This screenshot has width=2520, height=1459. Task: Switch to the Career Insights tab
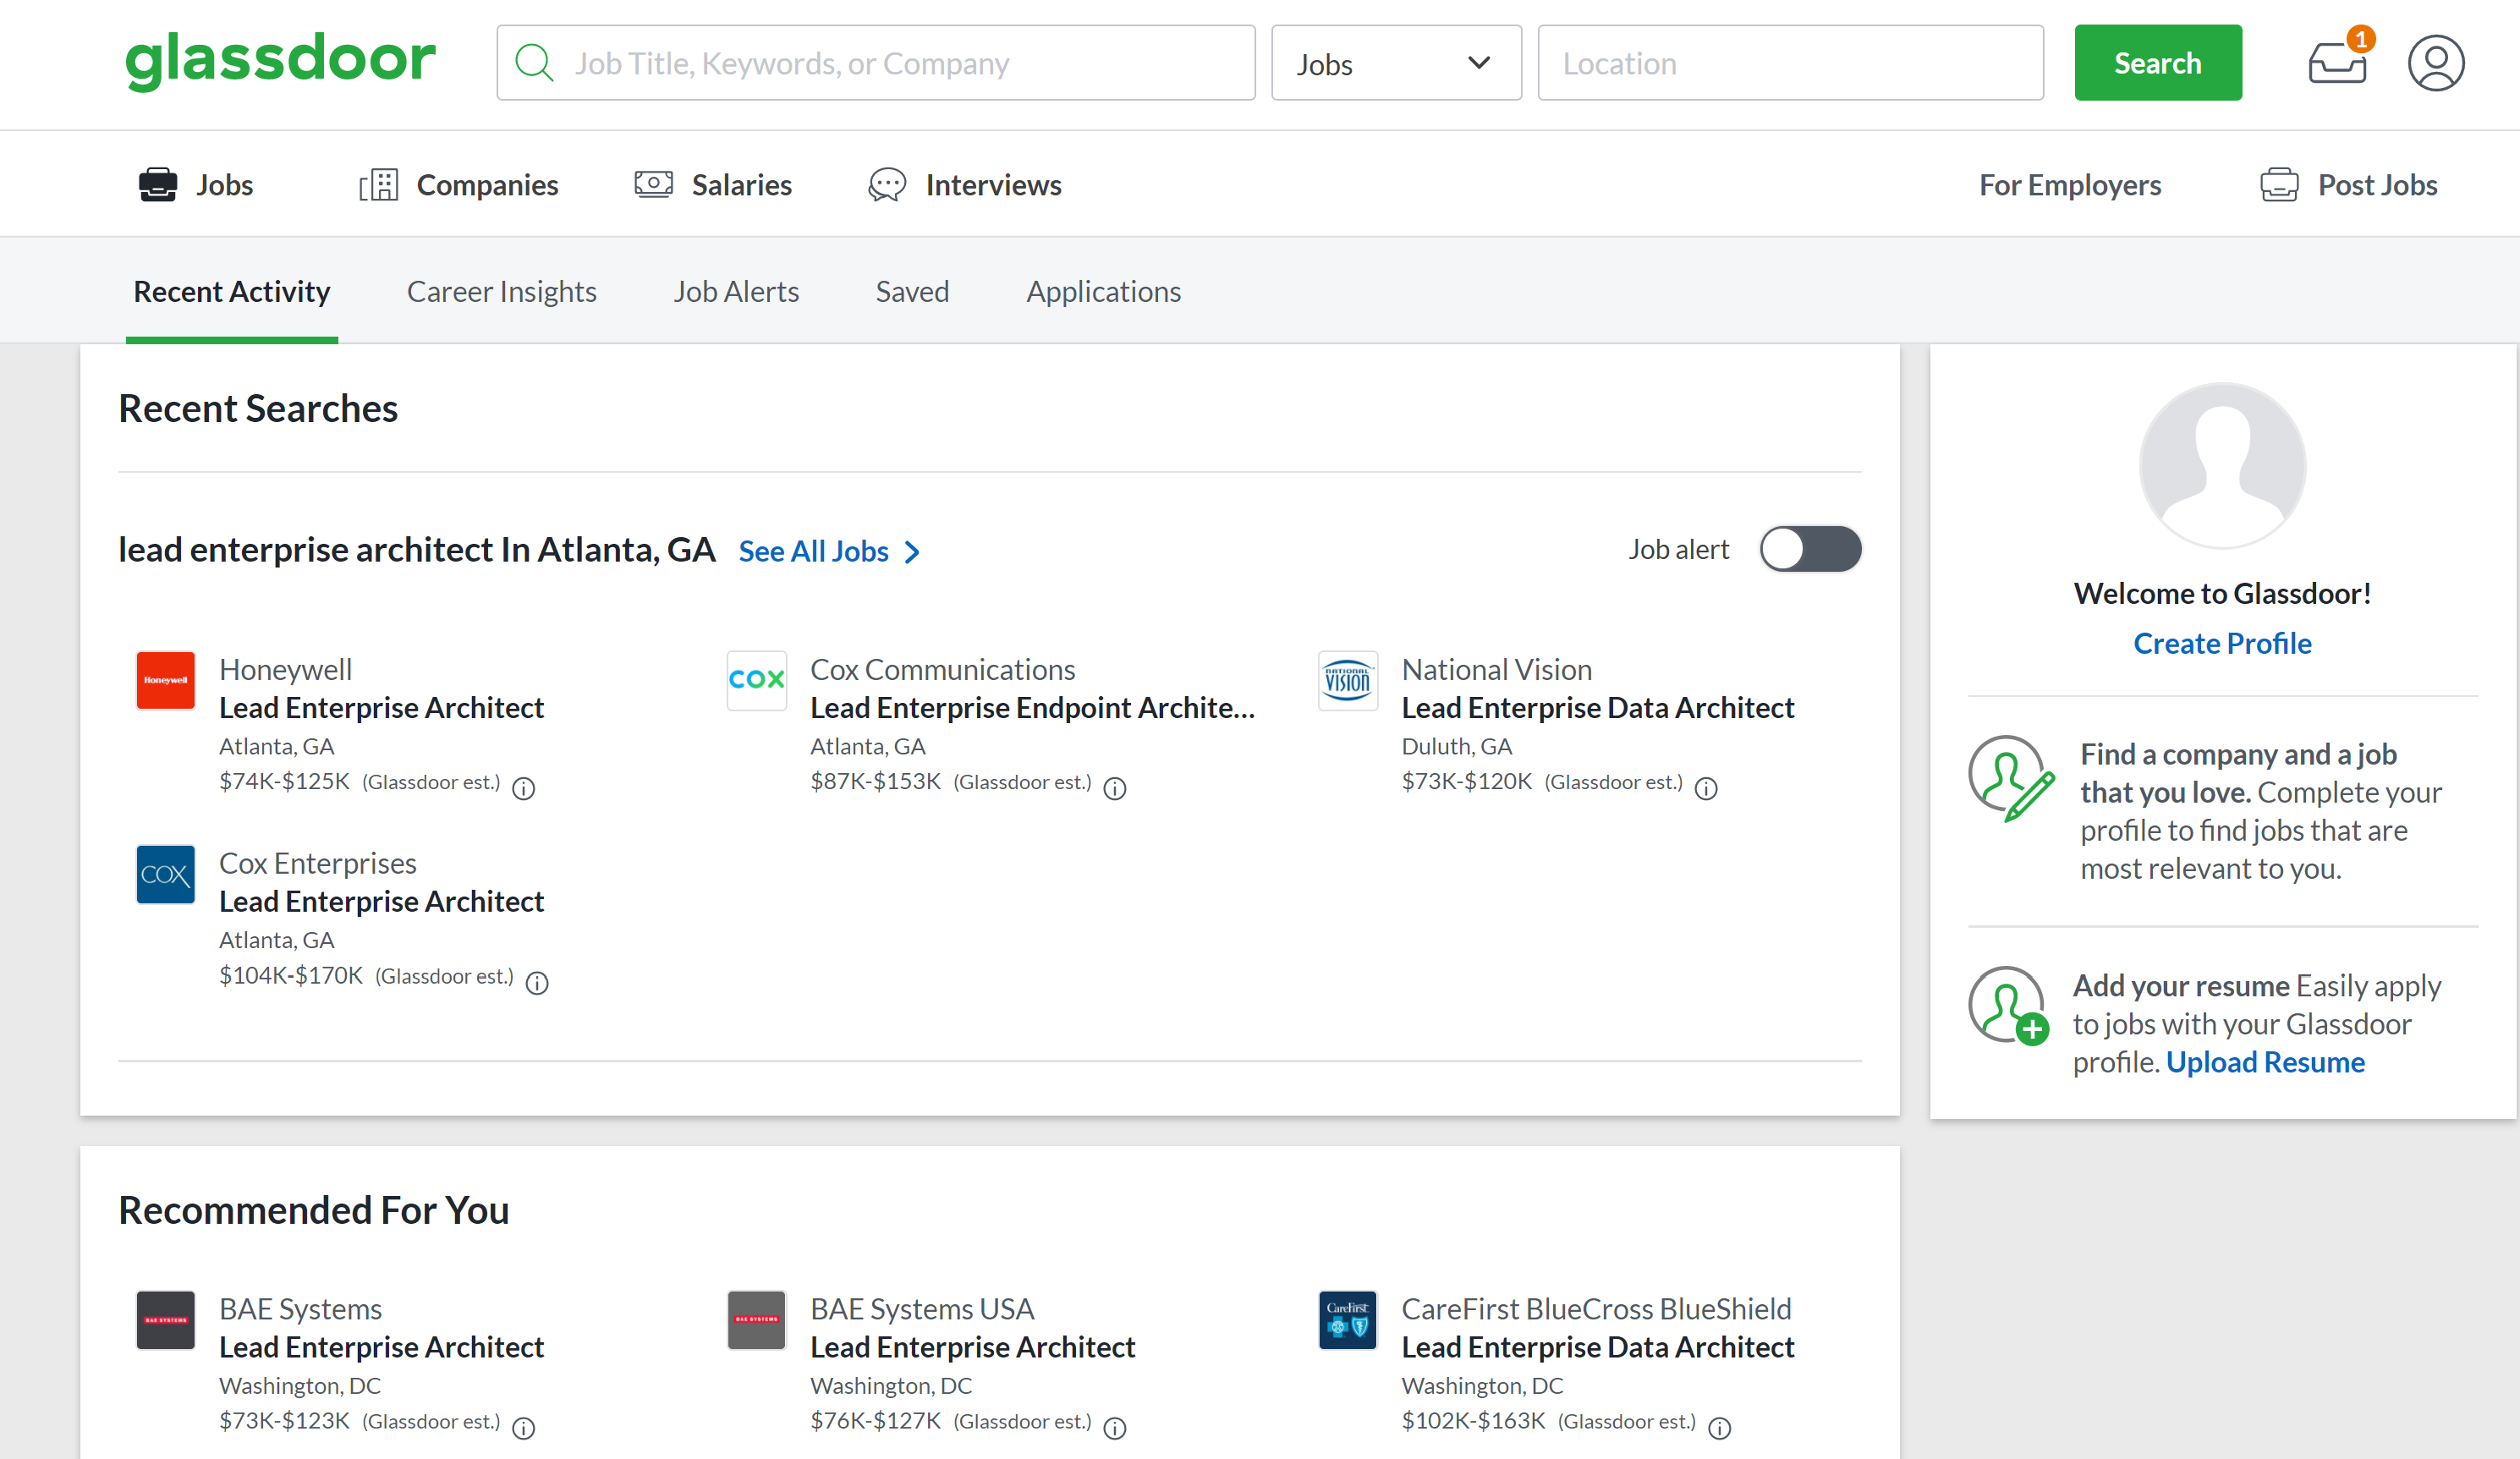tap(501, 291)
